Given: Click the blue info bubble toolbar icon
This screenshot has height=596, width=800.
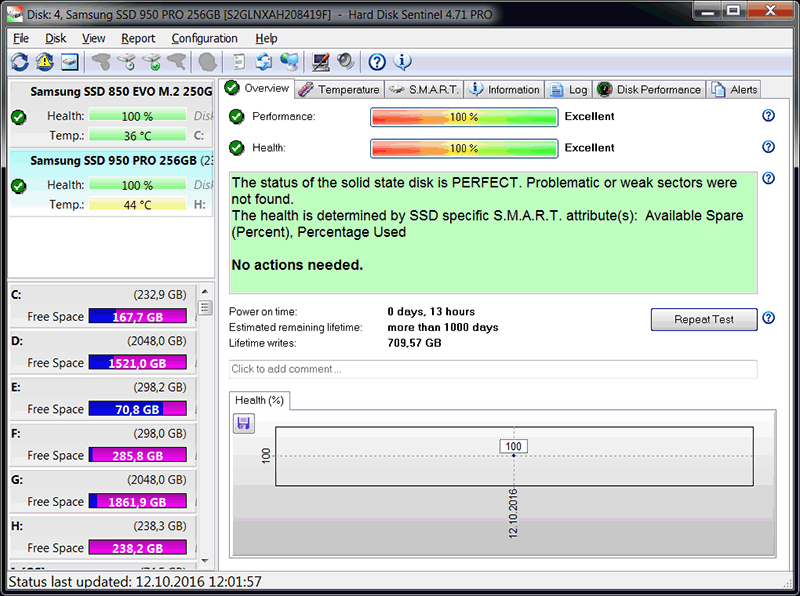Looking at the screenshot, I should pyautogui.click(x=403, y=62).
